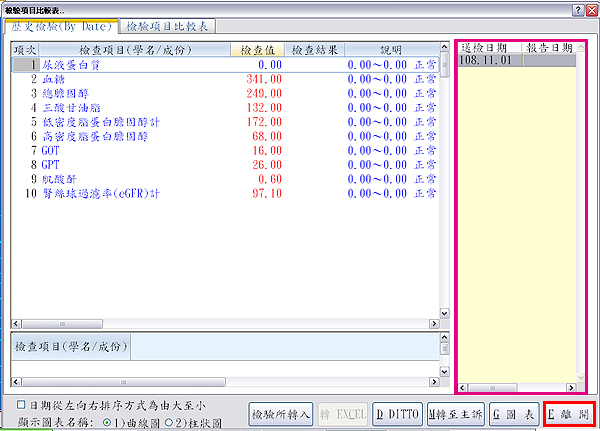Click the 離開 exit button
This screenshot has width=600, height=431.
click(570, 413)
